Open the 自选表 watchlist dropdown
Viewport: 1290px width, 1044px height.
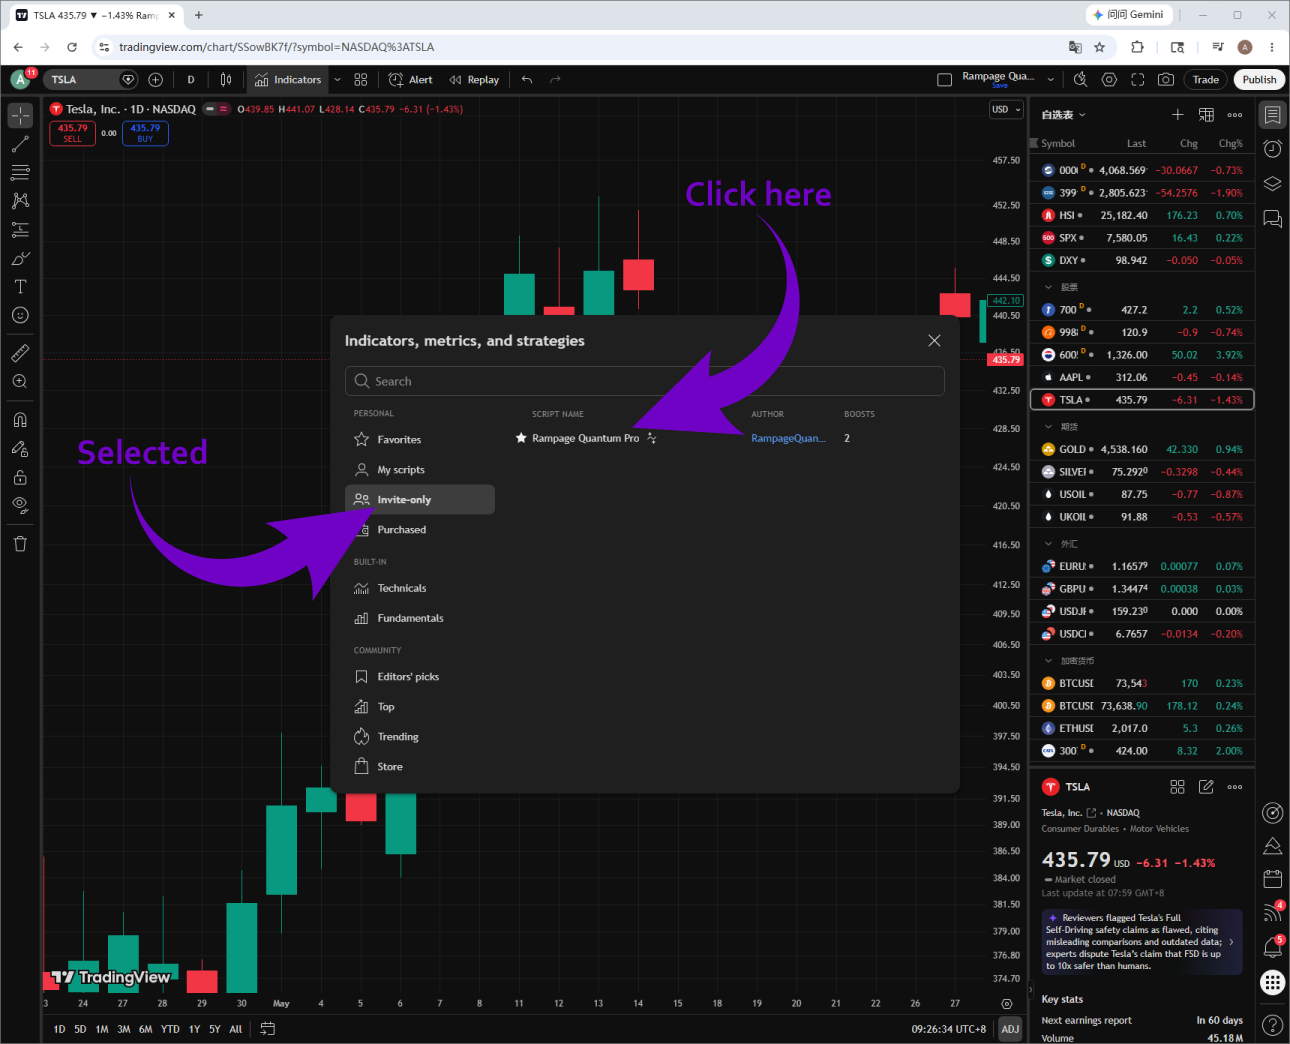coord(1063,115)
